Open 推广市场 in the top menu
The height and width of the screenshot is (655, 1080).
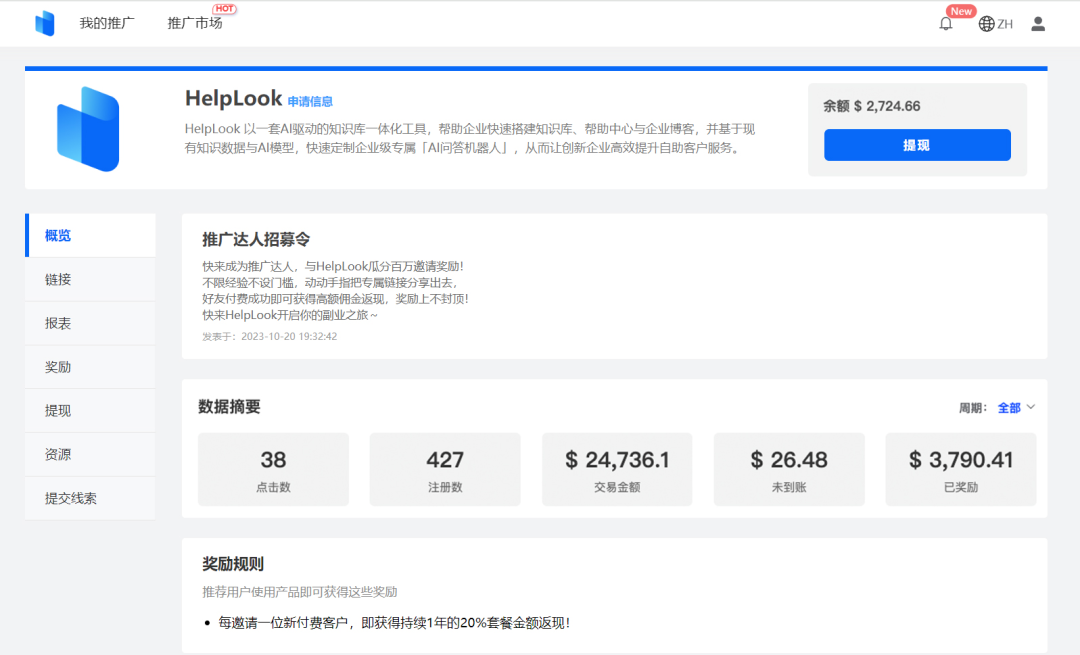coord(195,23)
